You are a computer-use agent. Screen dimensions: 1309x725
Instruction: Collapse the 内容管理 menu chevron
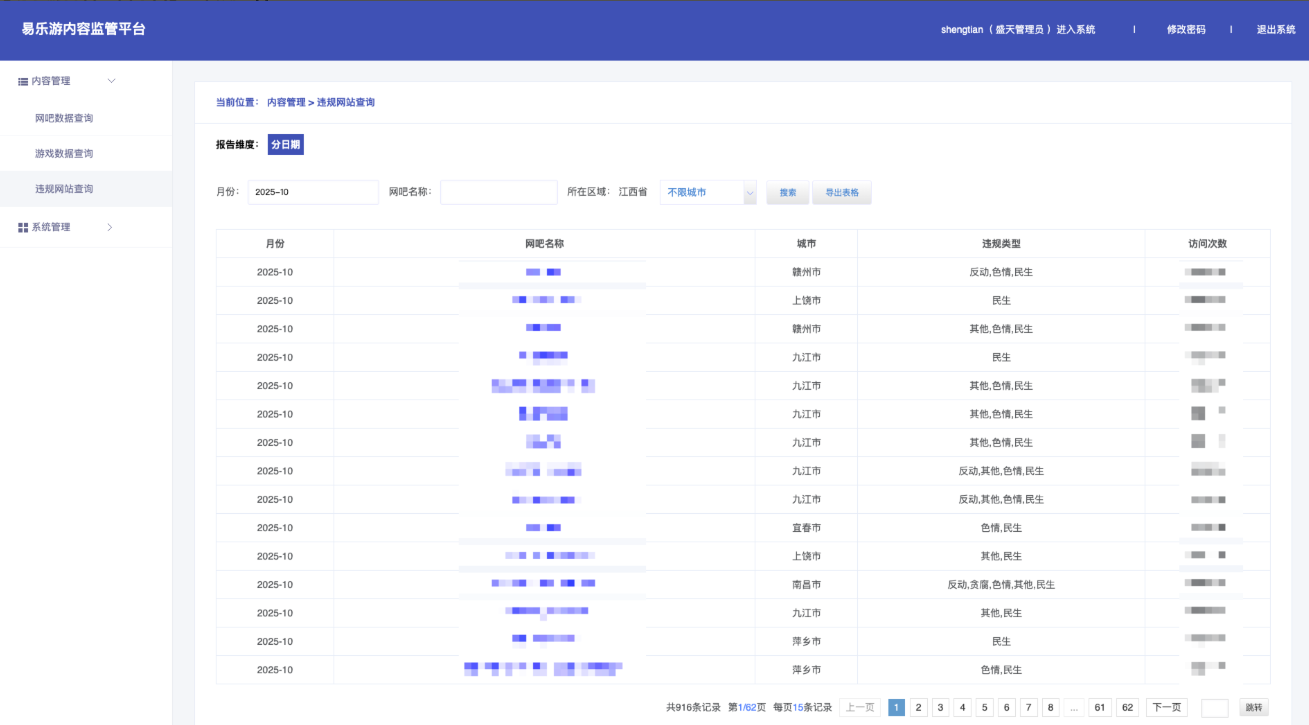pyautogui.click(x=111, y=81)
